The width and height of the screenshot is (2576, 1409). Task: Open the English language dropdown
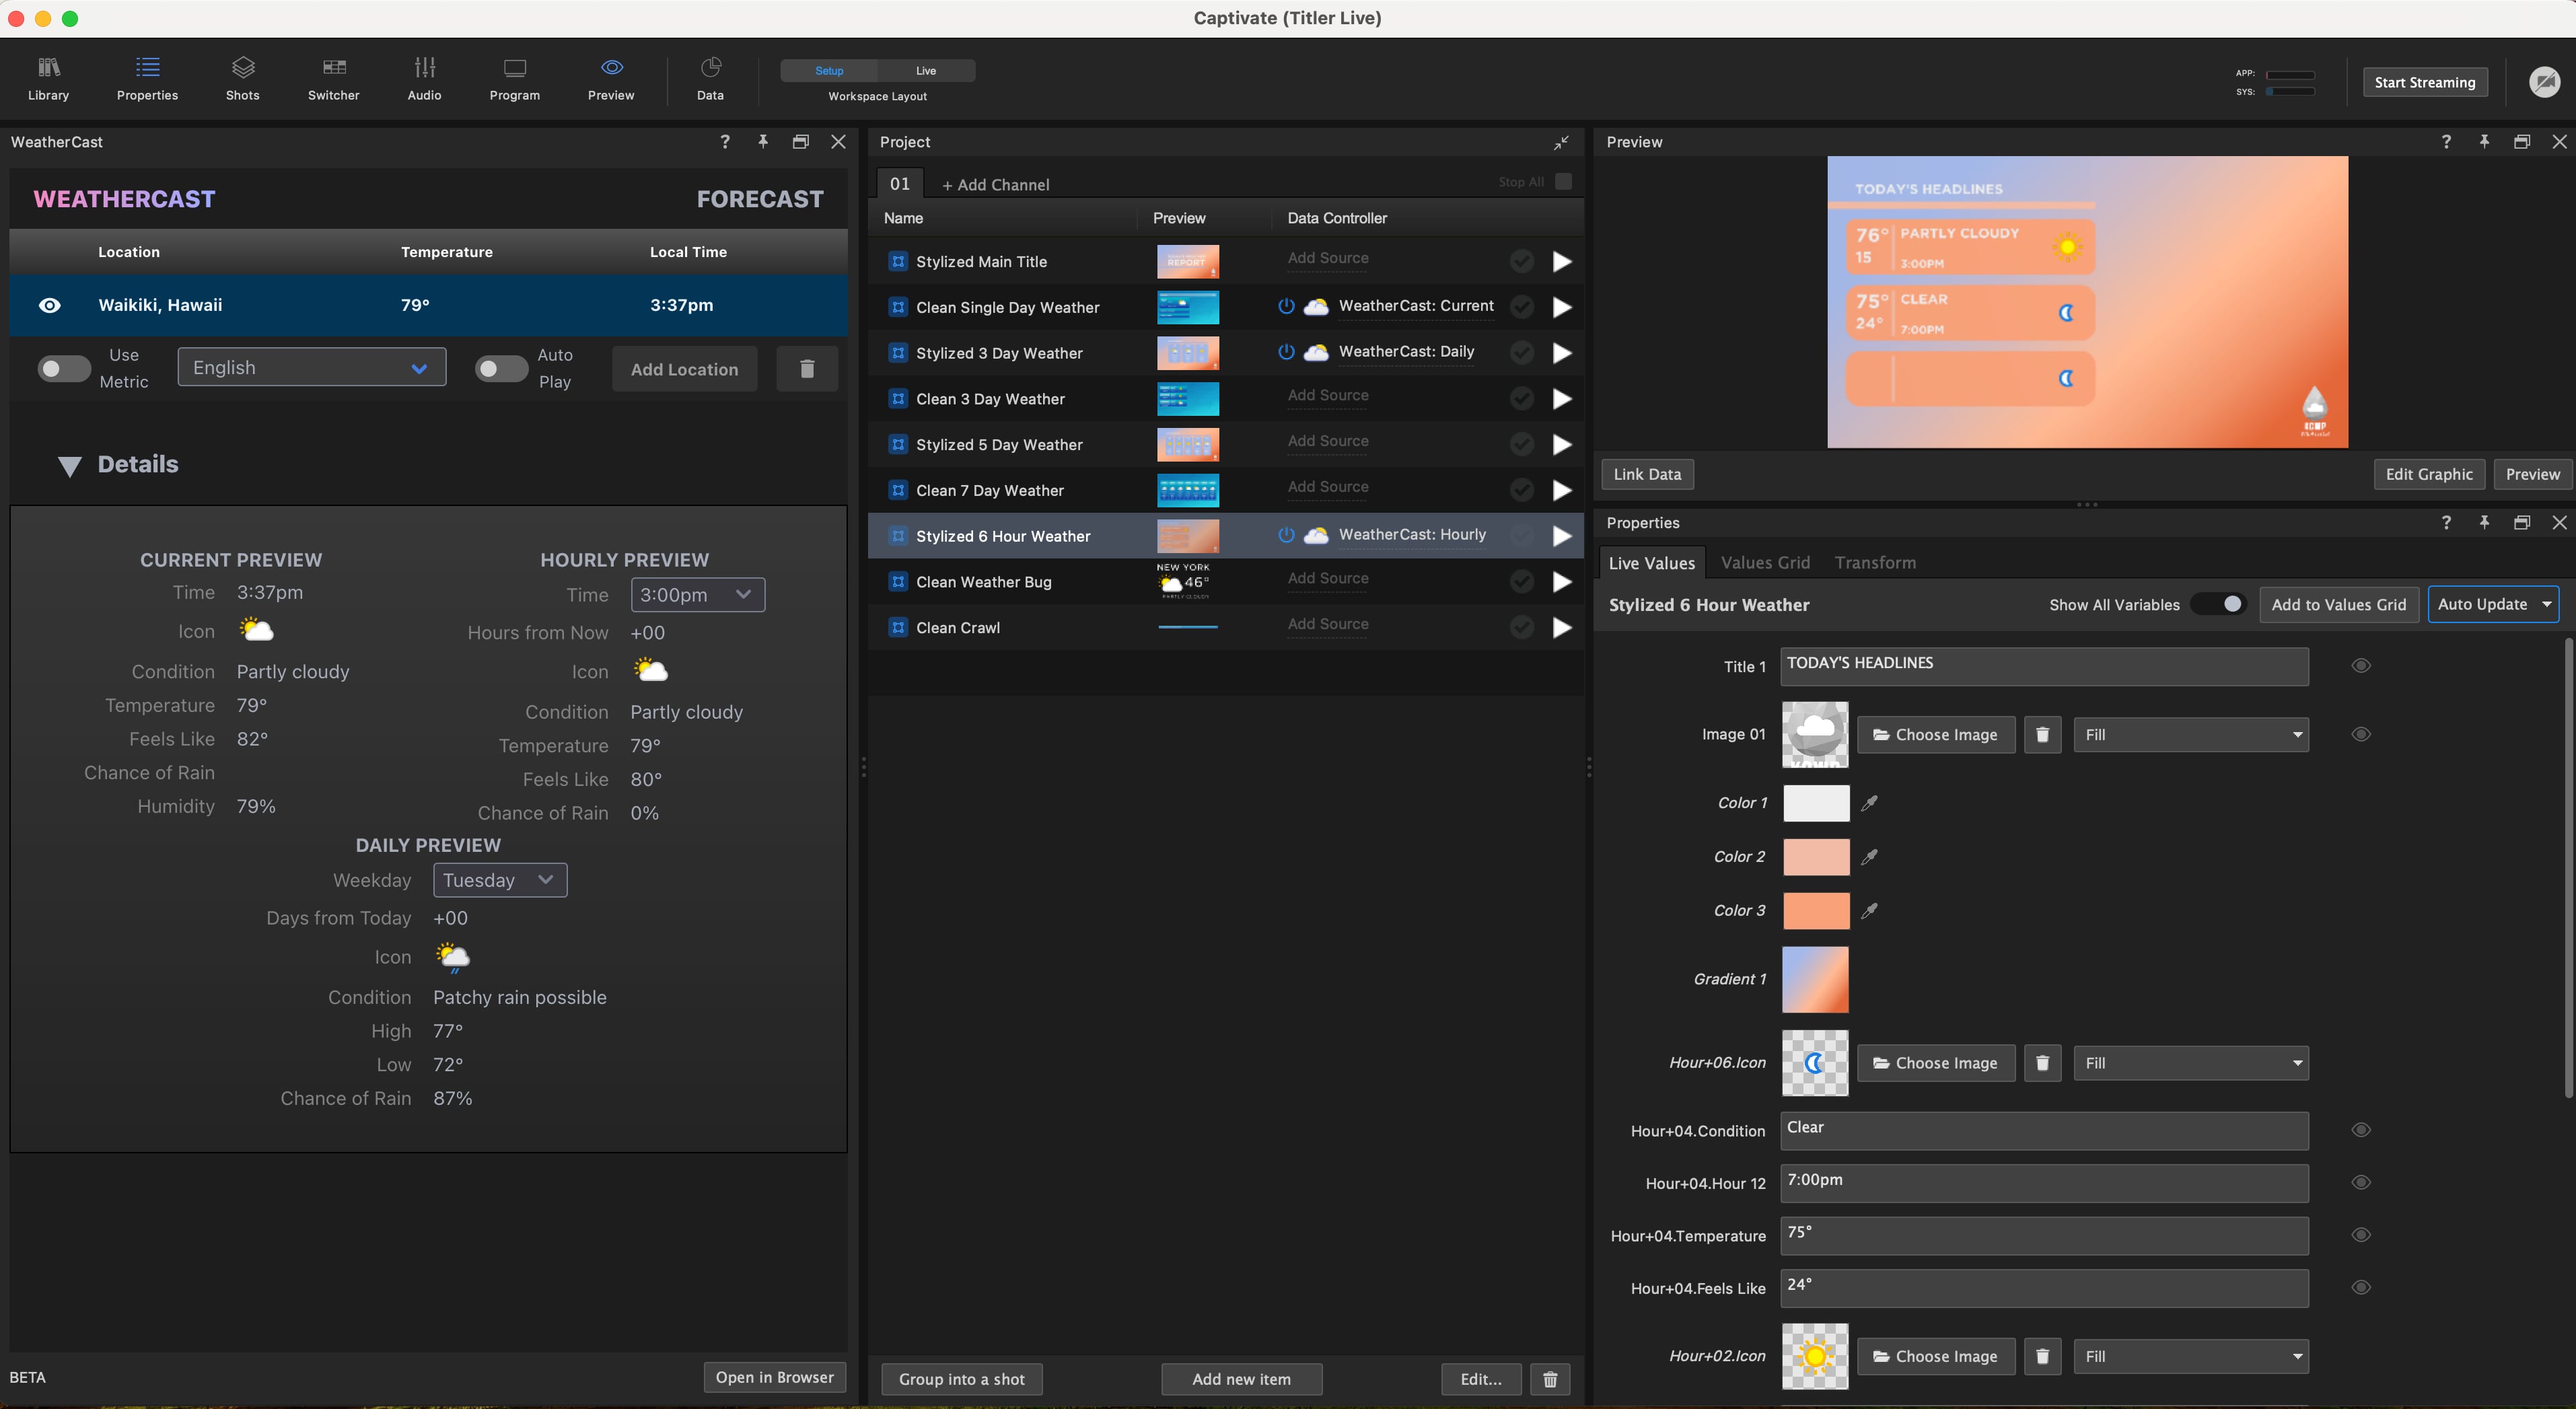(312, 367)
